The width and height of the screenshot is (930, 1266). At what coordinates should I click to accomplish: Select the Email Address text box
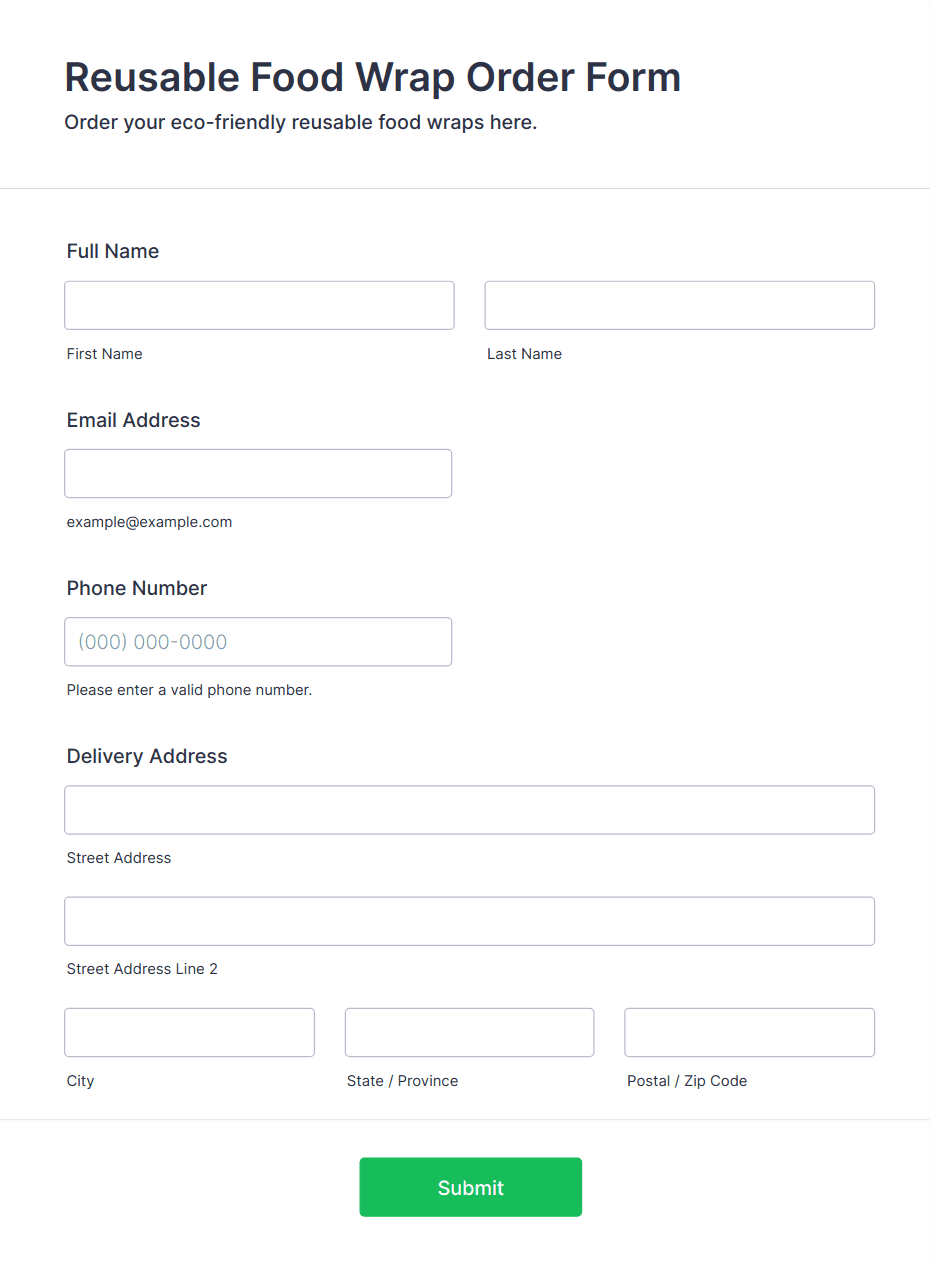[x=258, y=473]
